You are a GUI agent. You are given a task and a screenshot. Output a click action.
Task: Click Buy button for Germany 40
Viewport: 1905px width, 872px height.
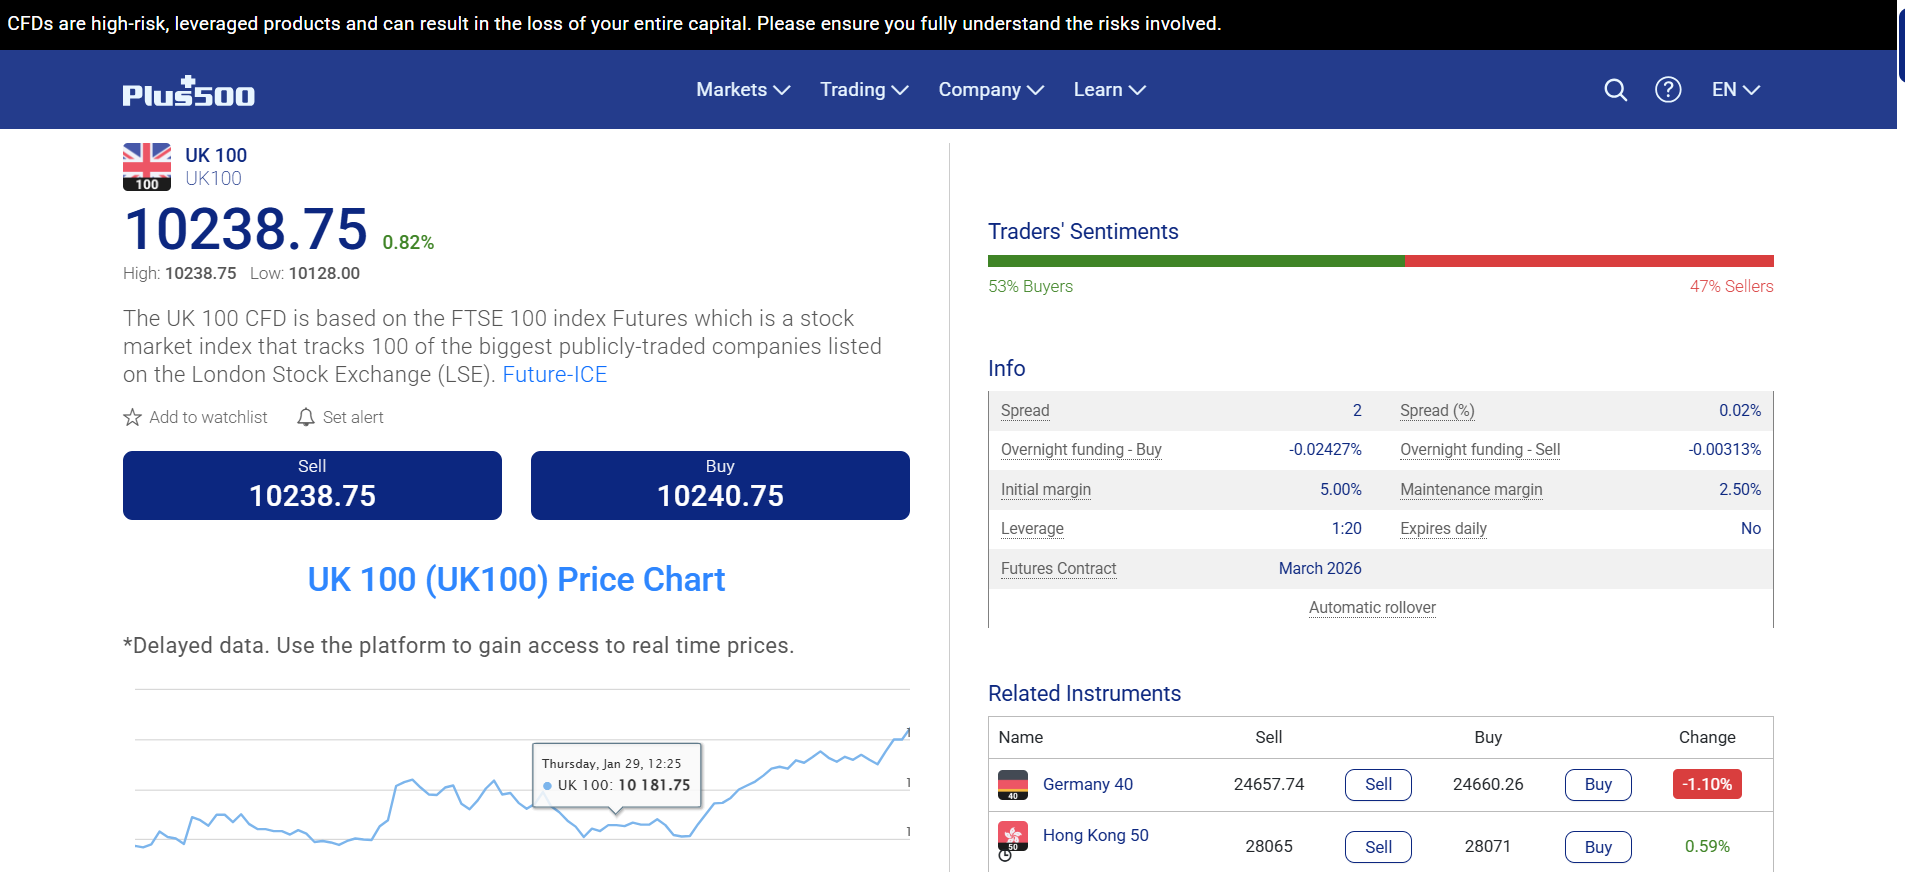point(1597,785)
